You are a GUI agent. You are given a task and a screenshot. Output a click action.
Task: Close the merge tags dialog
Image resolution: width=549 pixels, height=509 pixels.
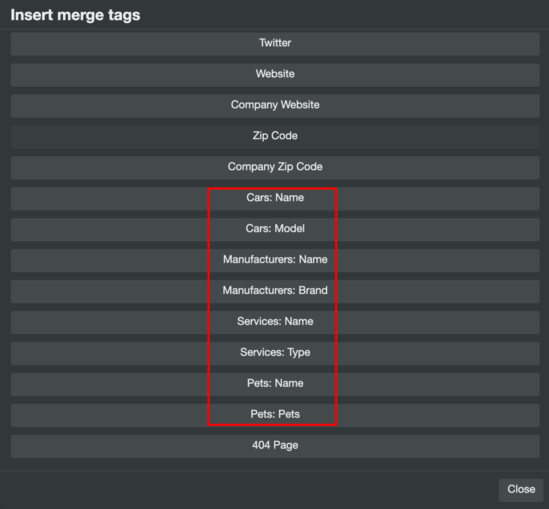point(521,490)
